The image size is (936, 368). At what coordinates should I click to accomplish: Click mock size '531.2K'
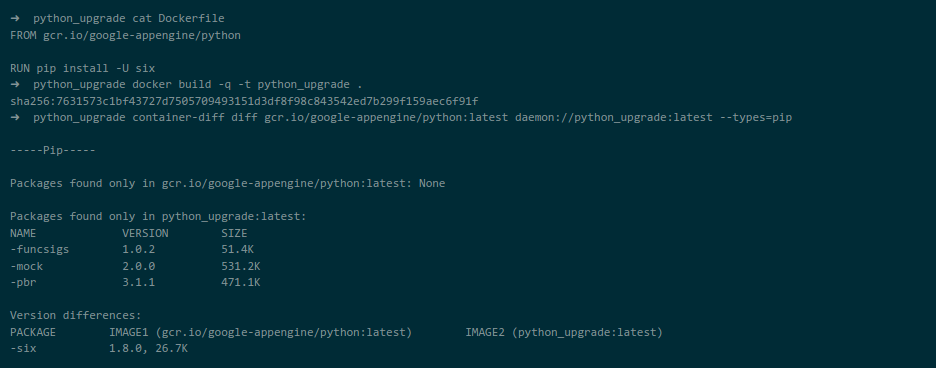241,266
